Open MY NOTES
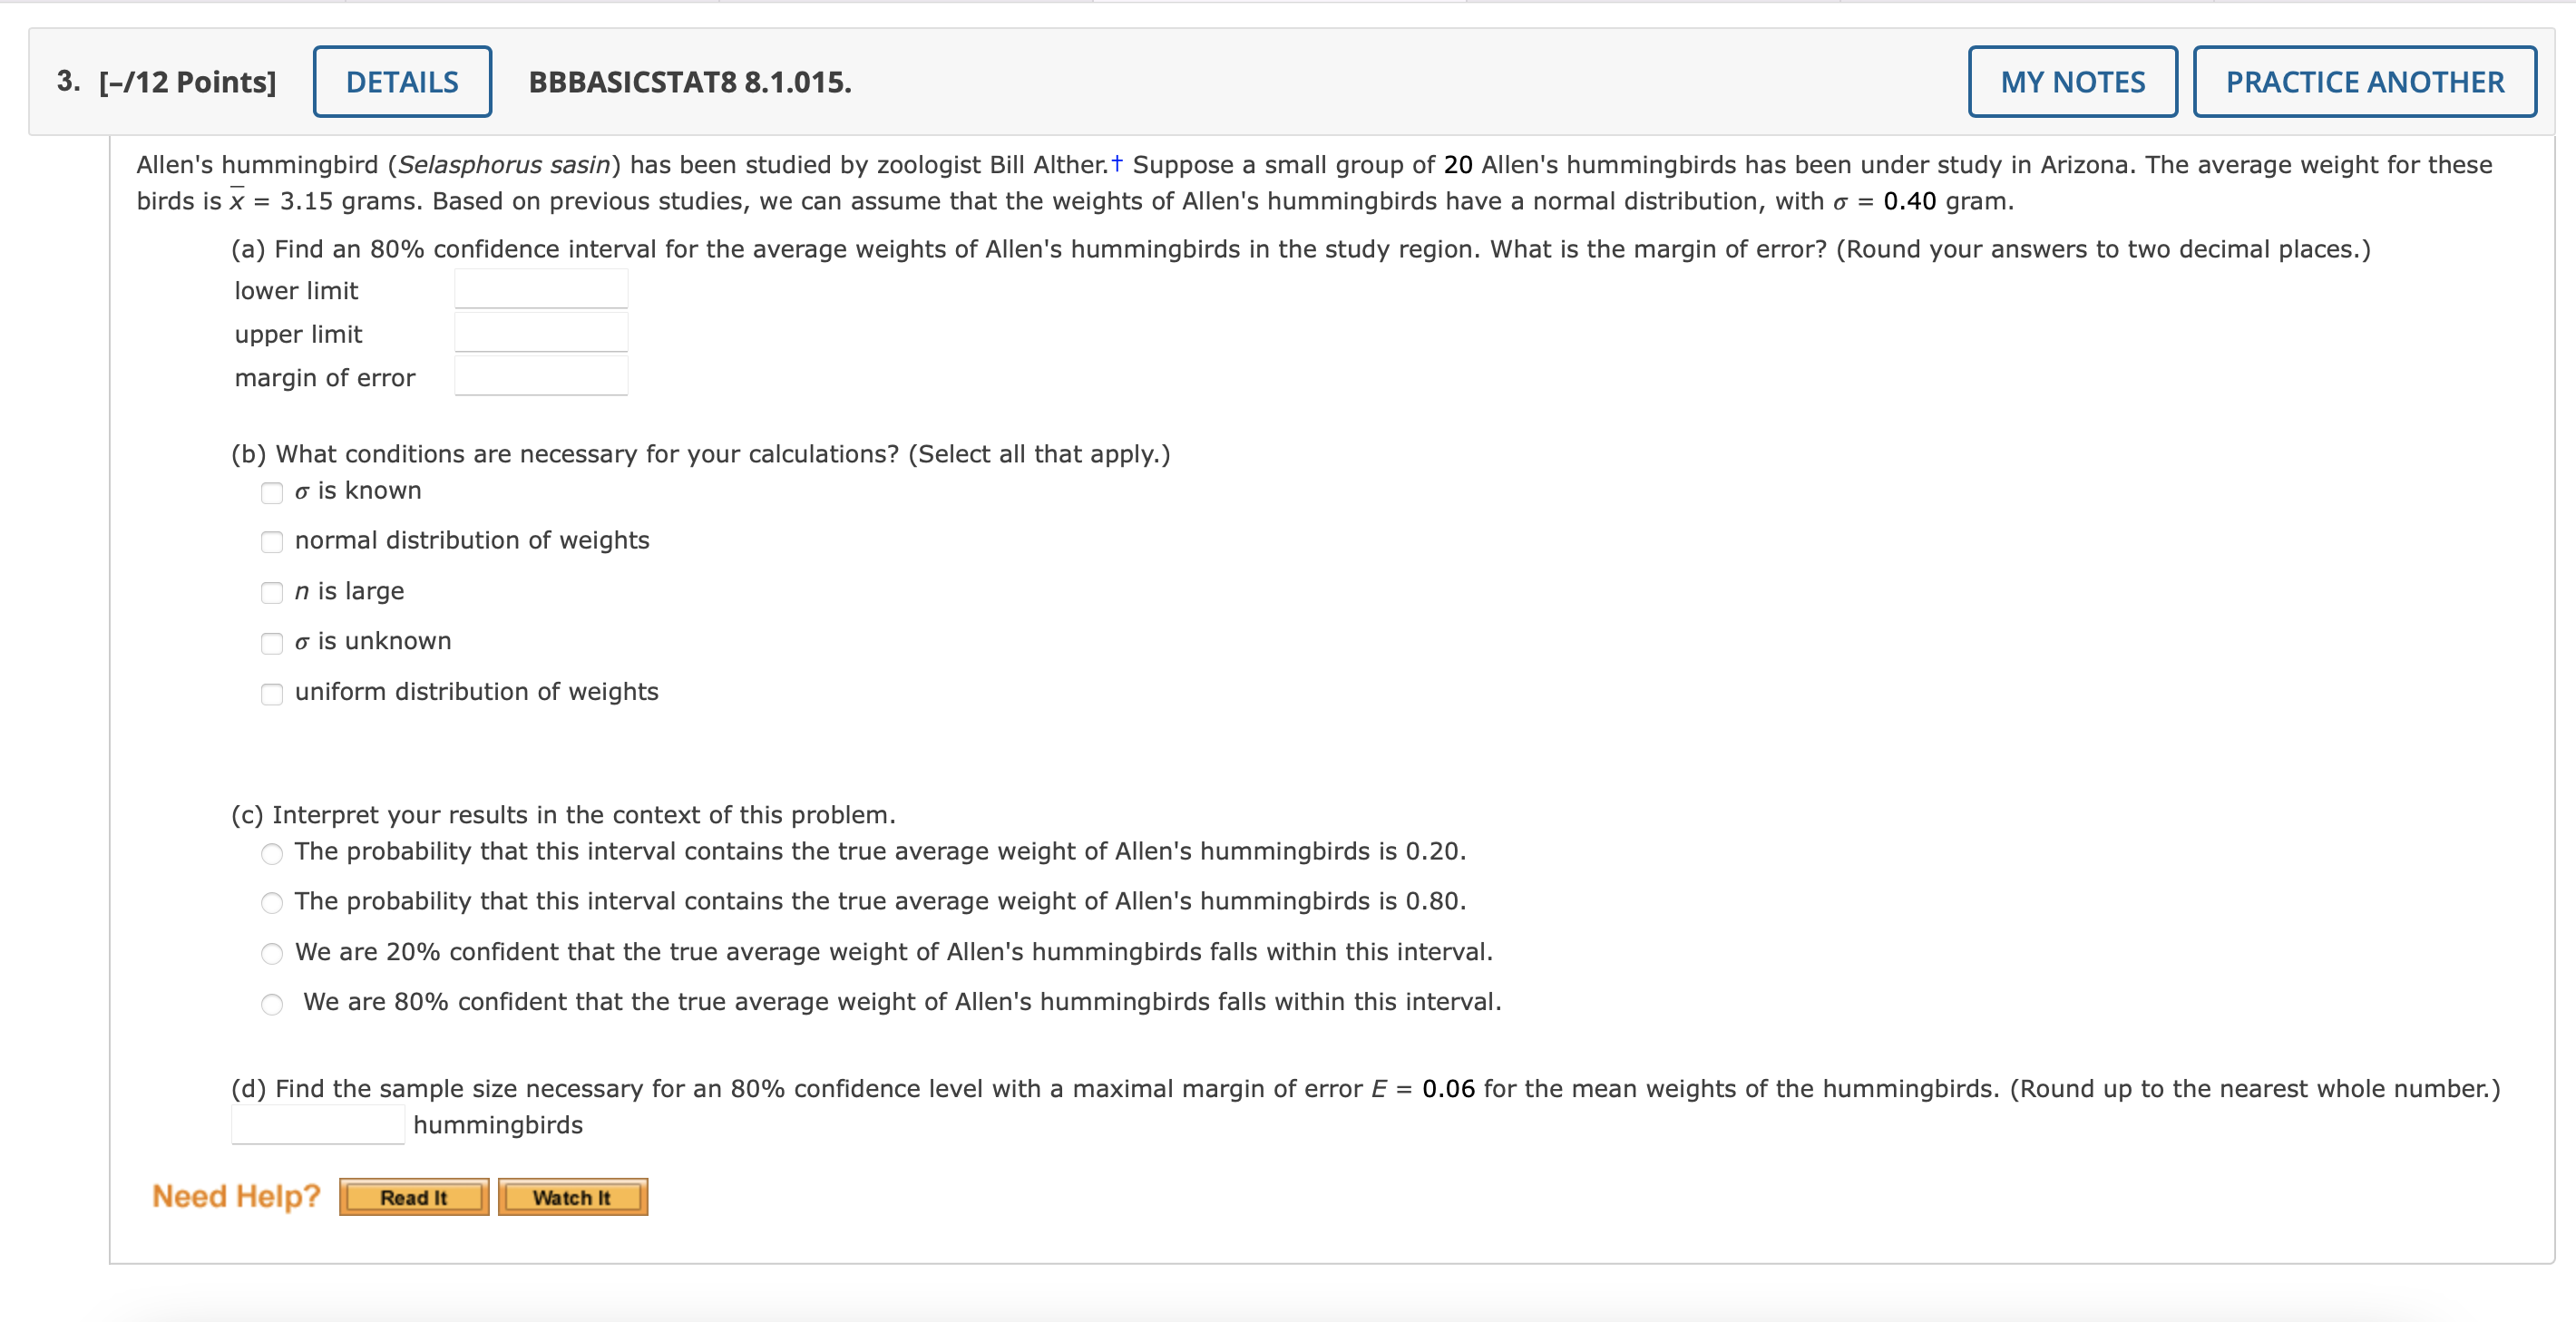 click(x=2072, y=81)
